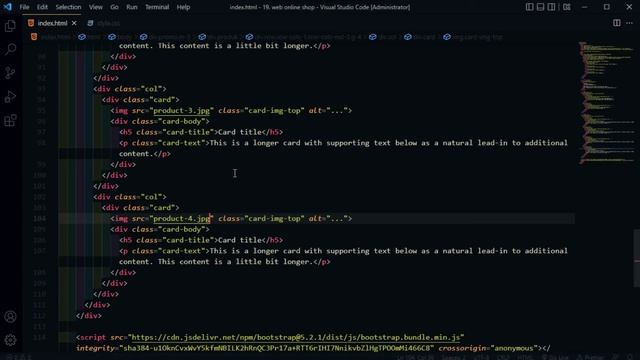This screenshot has width=640, height=360.
Task: Switch to the style.css editor tab
Action: coord(104,23)
